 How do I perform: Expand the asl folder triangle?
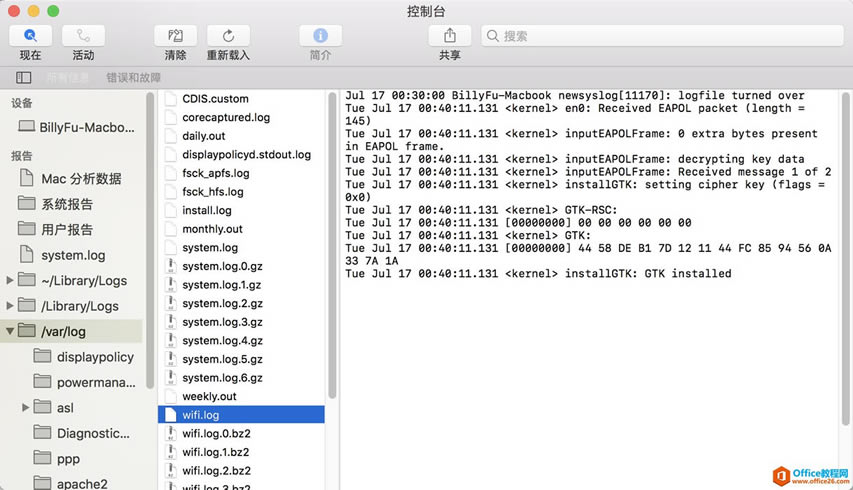[x=25, y=407]
